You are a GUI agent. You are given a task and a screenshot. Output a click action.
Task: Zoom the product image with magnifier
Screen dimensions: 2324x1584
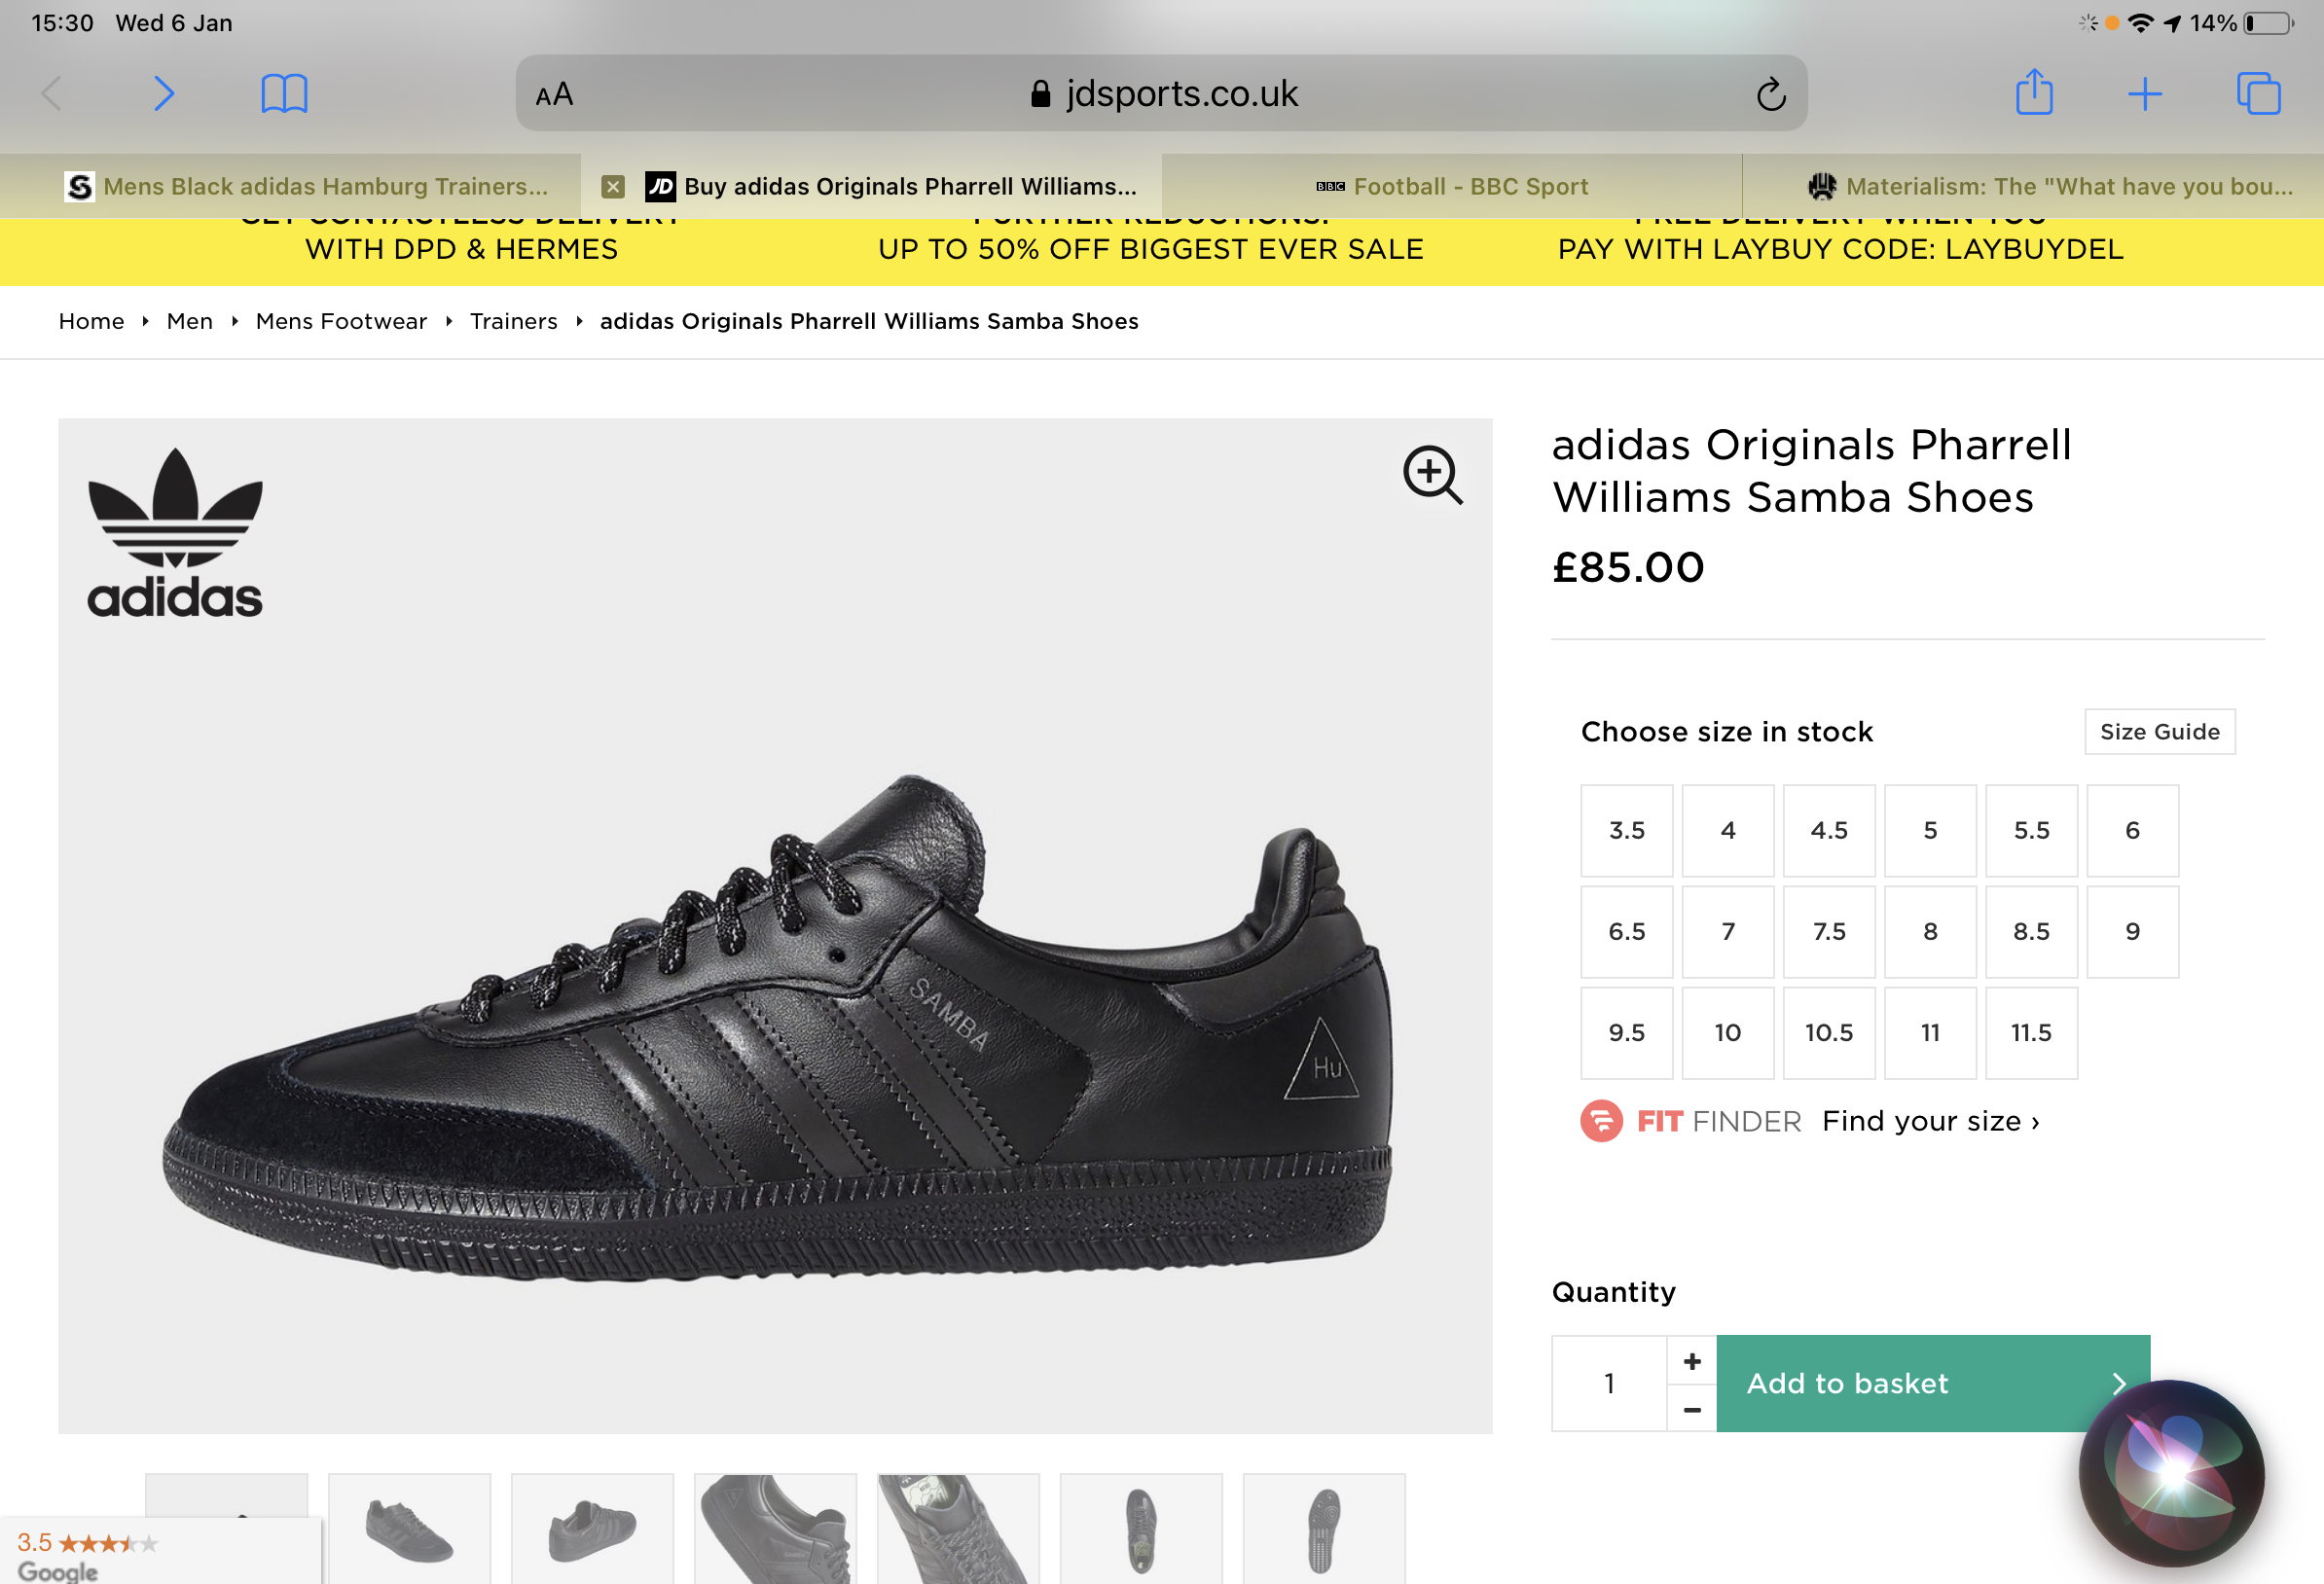tap(1432, 474)
